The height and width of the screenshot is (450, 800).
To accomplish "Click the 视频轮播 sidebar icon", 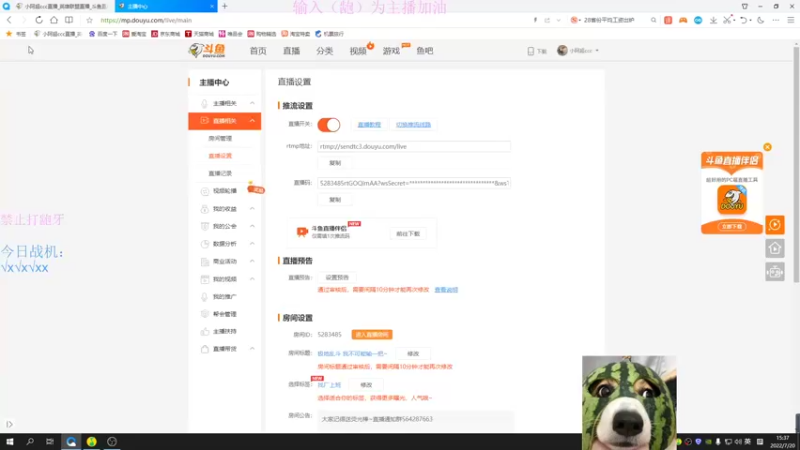I will click(205, 191).
